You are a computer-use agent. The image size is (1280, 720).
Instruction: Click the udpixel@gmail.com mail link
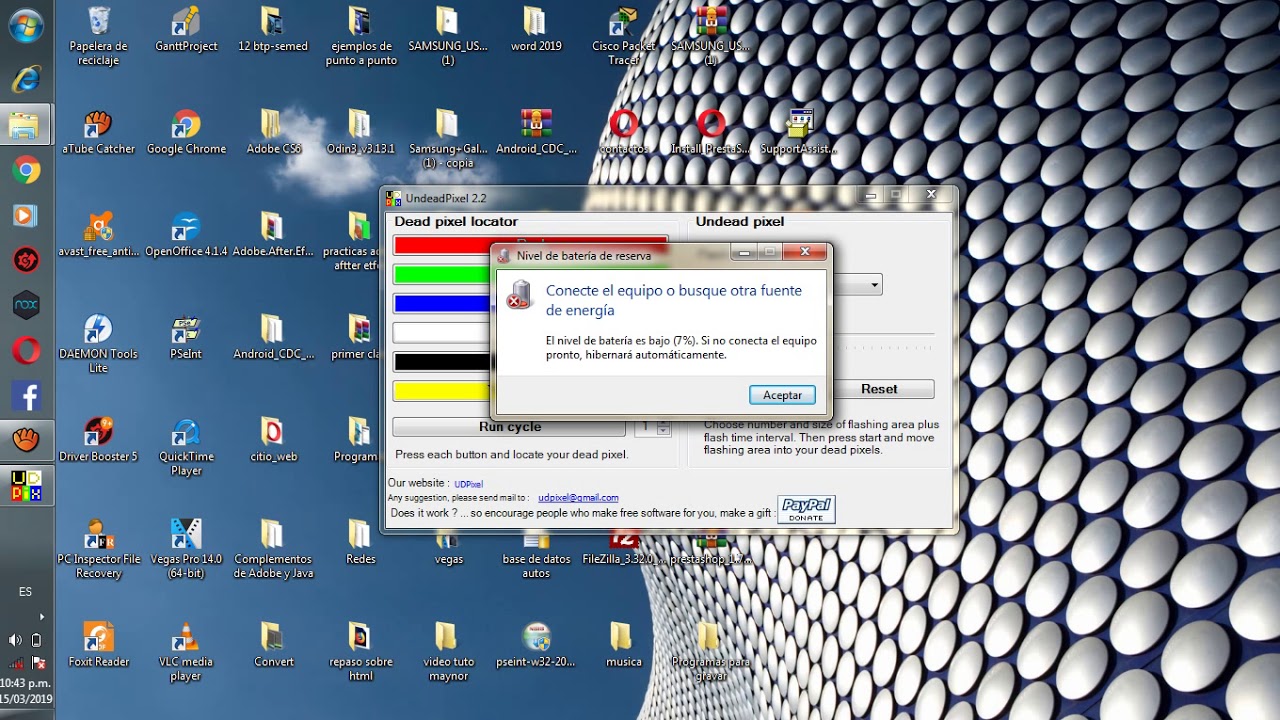coord(578,498)
